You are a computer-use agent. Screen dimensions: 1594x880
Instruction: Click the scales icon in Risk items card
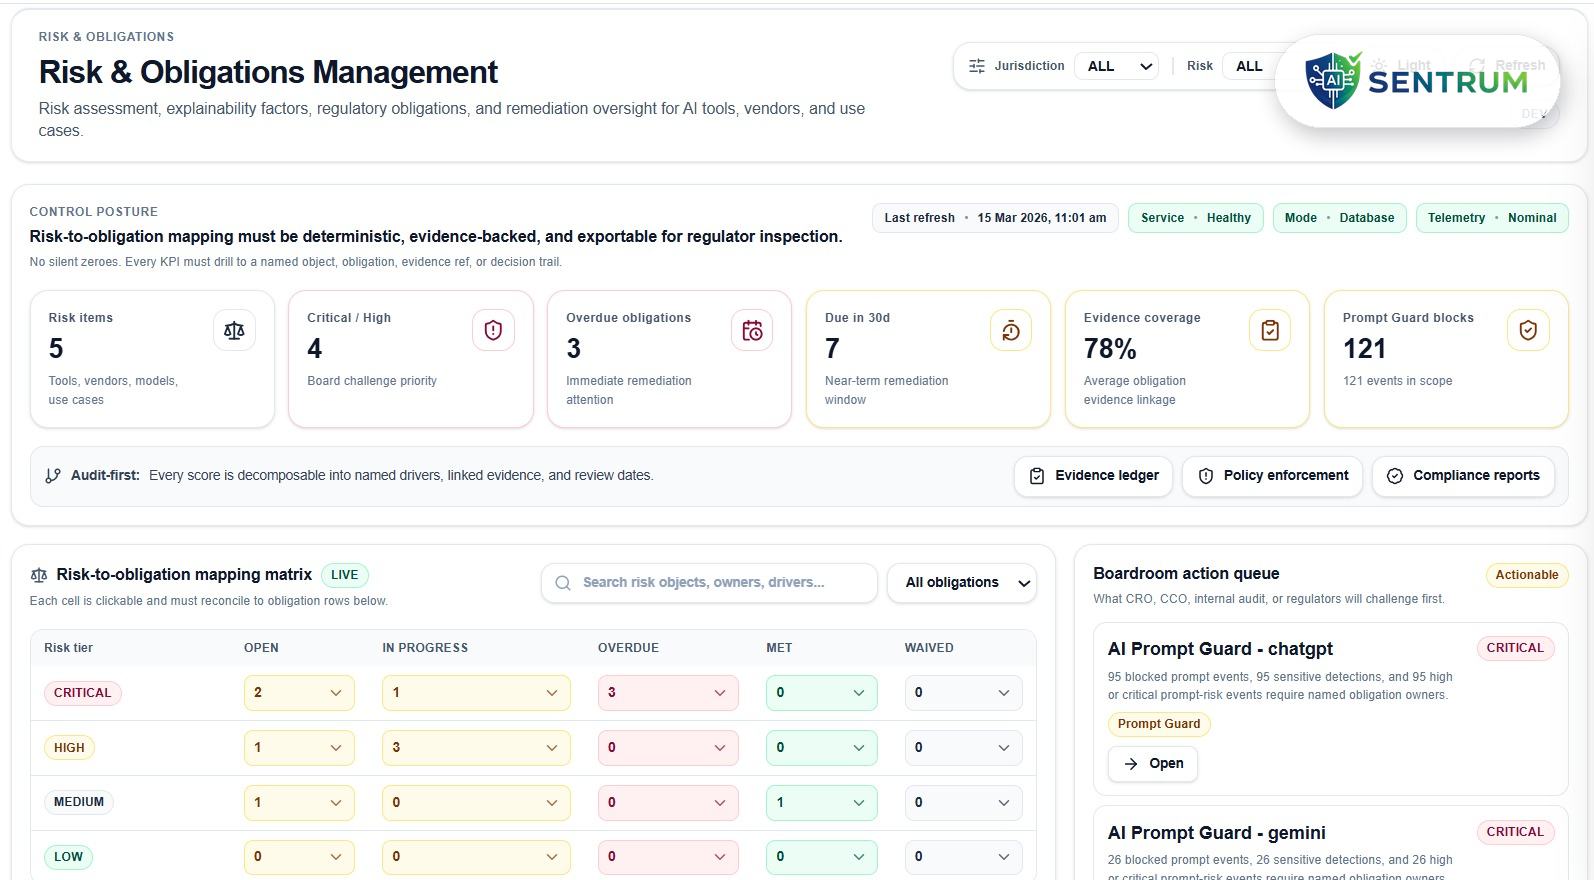[234, 331]
